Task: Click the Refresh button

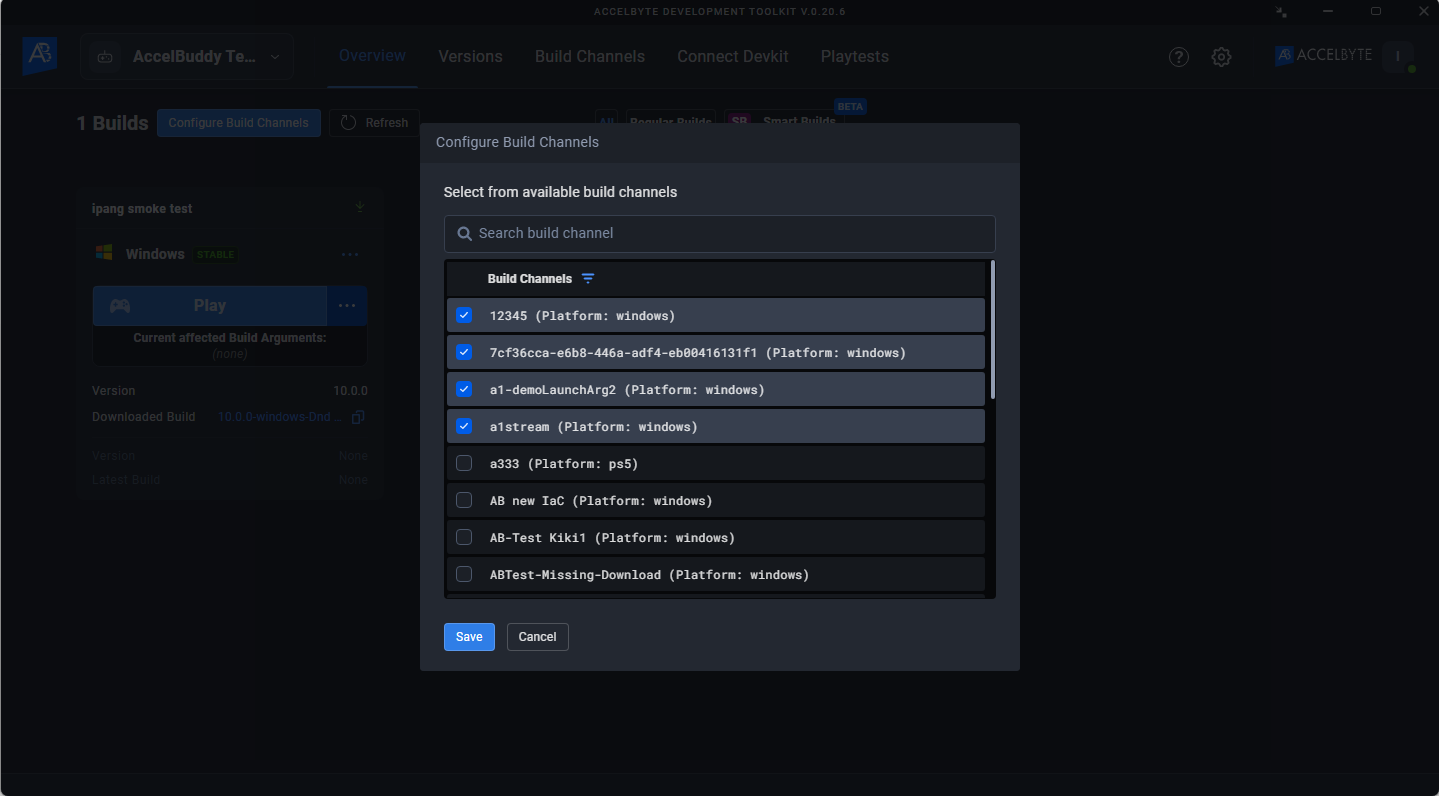Action: tap(375, 123)
